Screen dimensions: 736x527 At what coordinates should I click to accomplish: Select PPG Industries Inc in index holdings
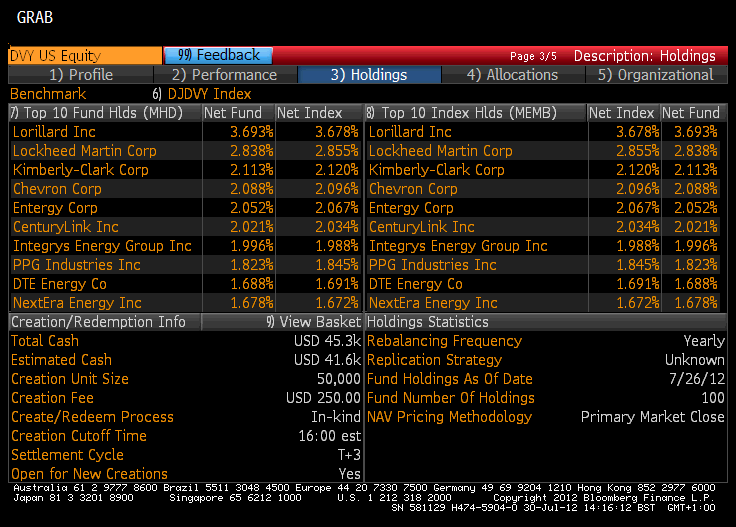click(x=432, y=265)
